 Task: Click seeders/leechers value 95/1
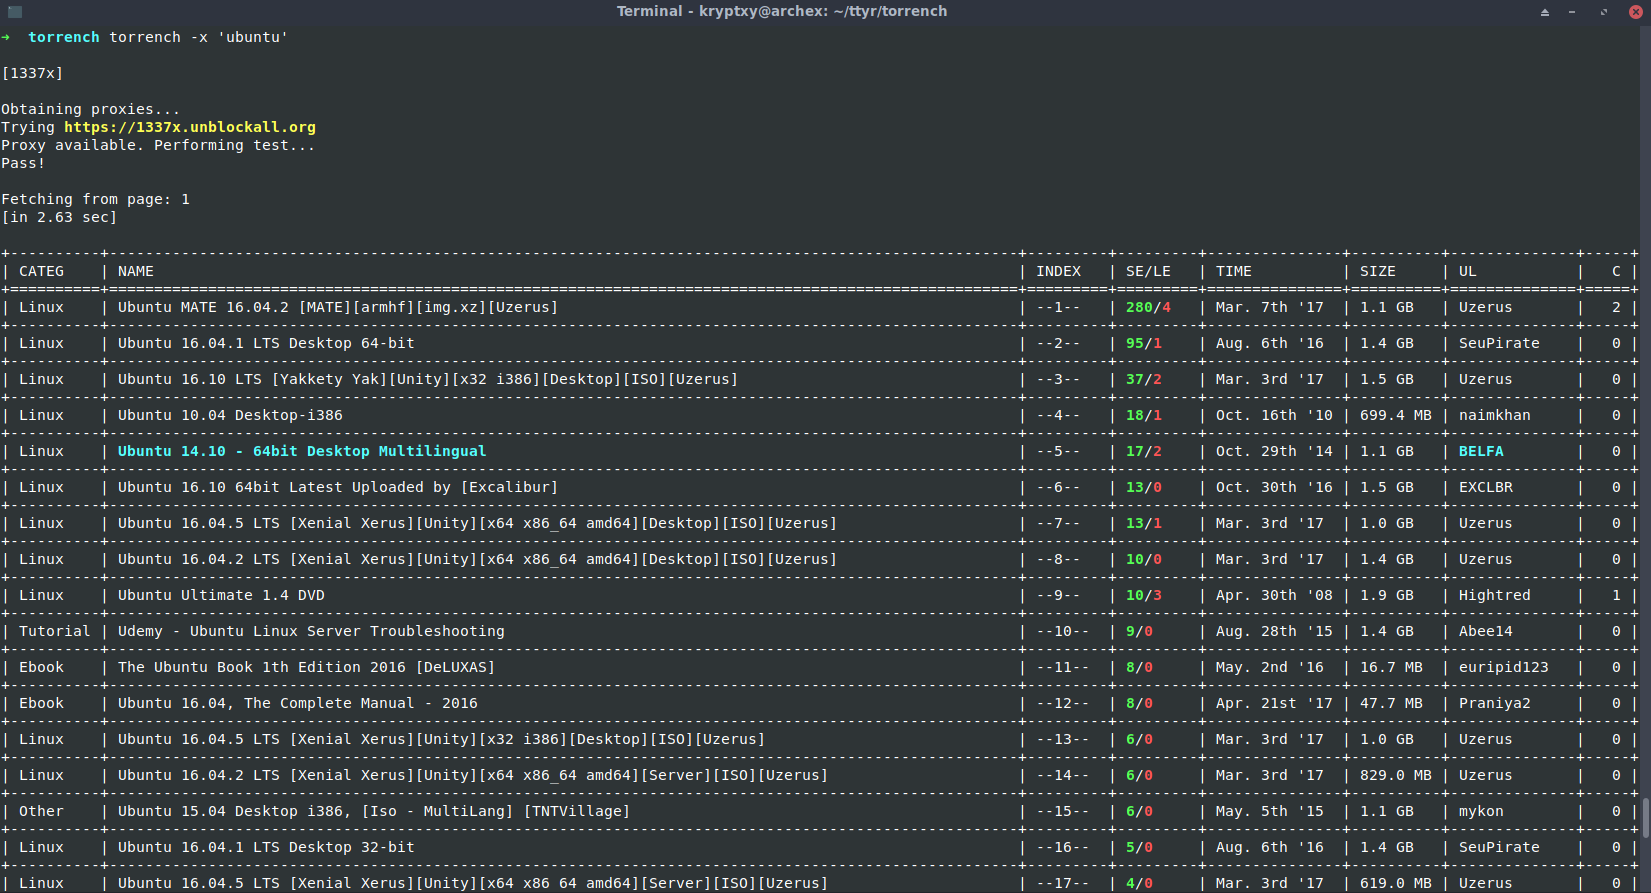coord(1144,343)
